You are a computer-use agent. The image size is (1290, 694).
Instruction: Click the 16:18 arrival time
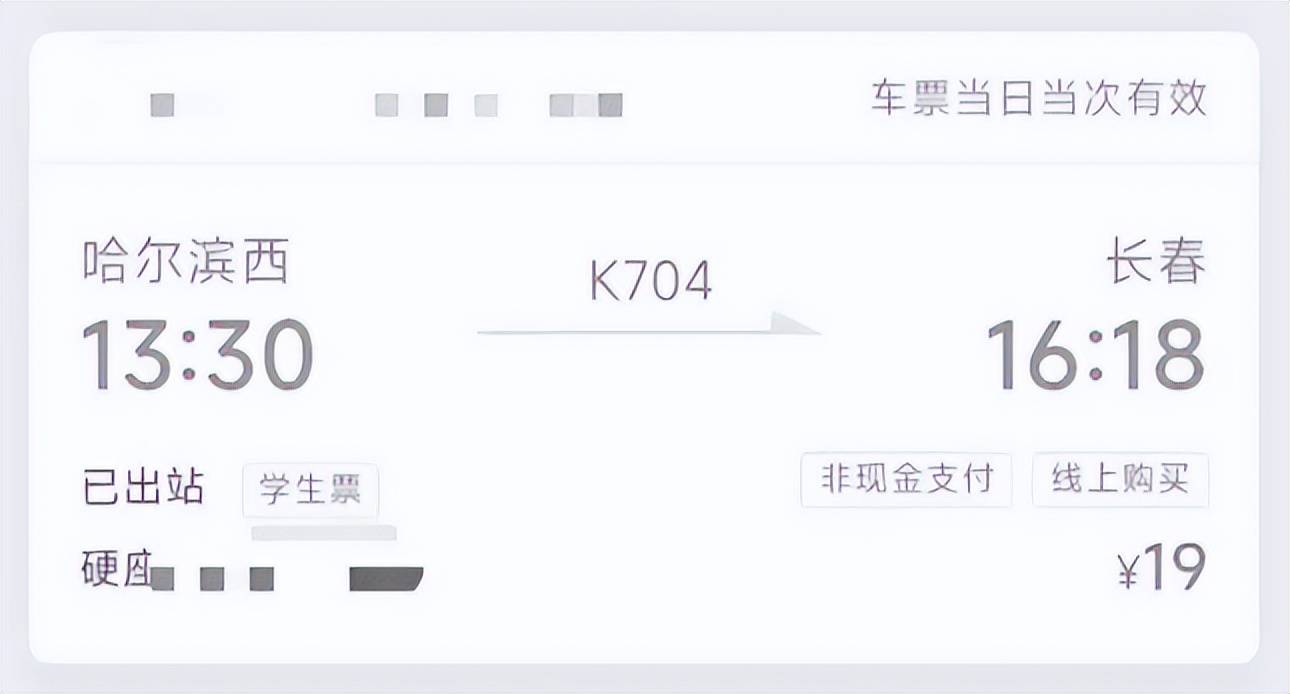point(1095,355)
